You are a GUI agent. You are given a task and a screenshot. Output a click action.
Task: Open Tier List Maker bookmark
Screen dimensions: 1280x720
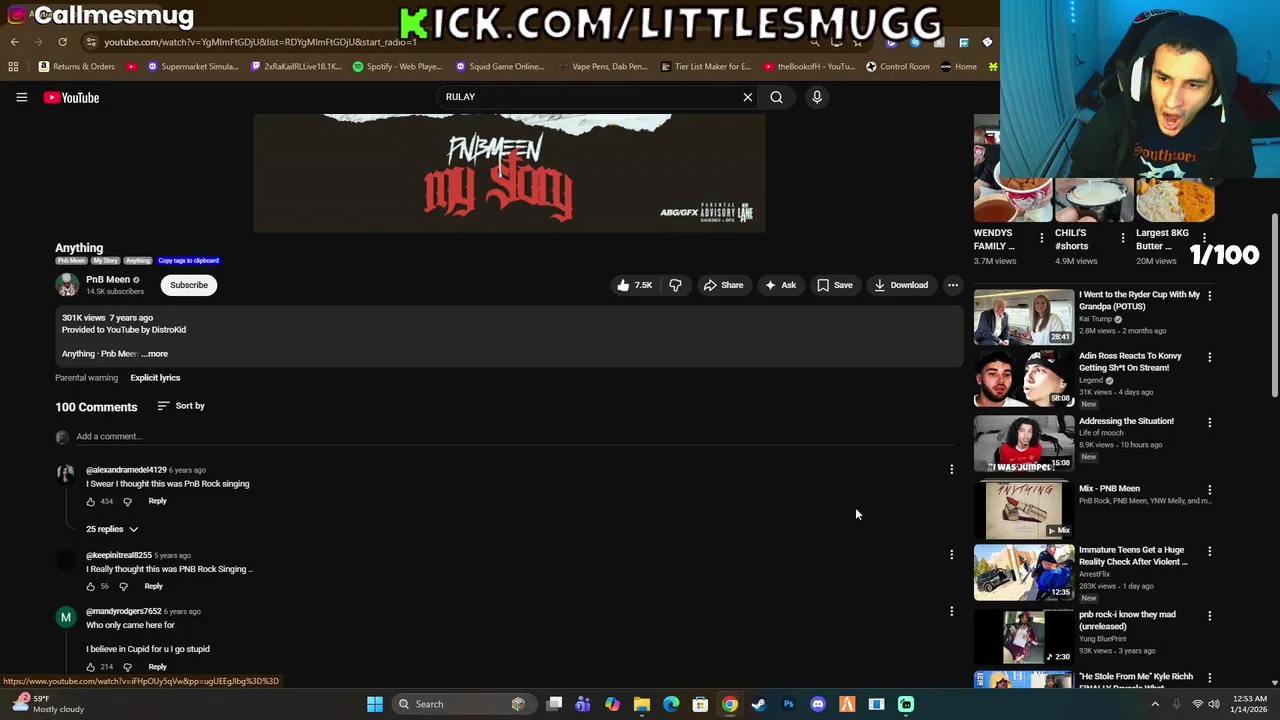tap(705, 67)
